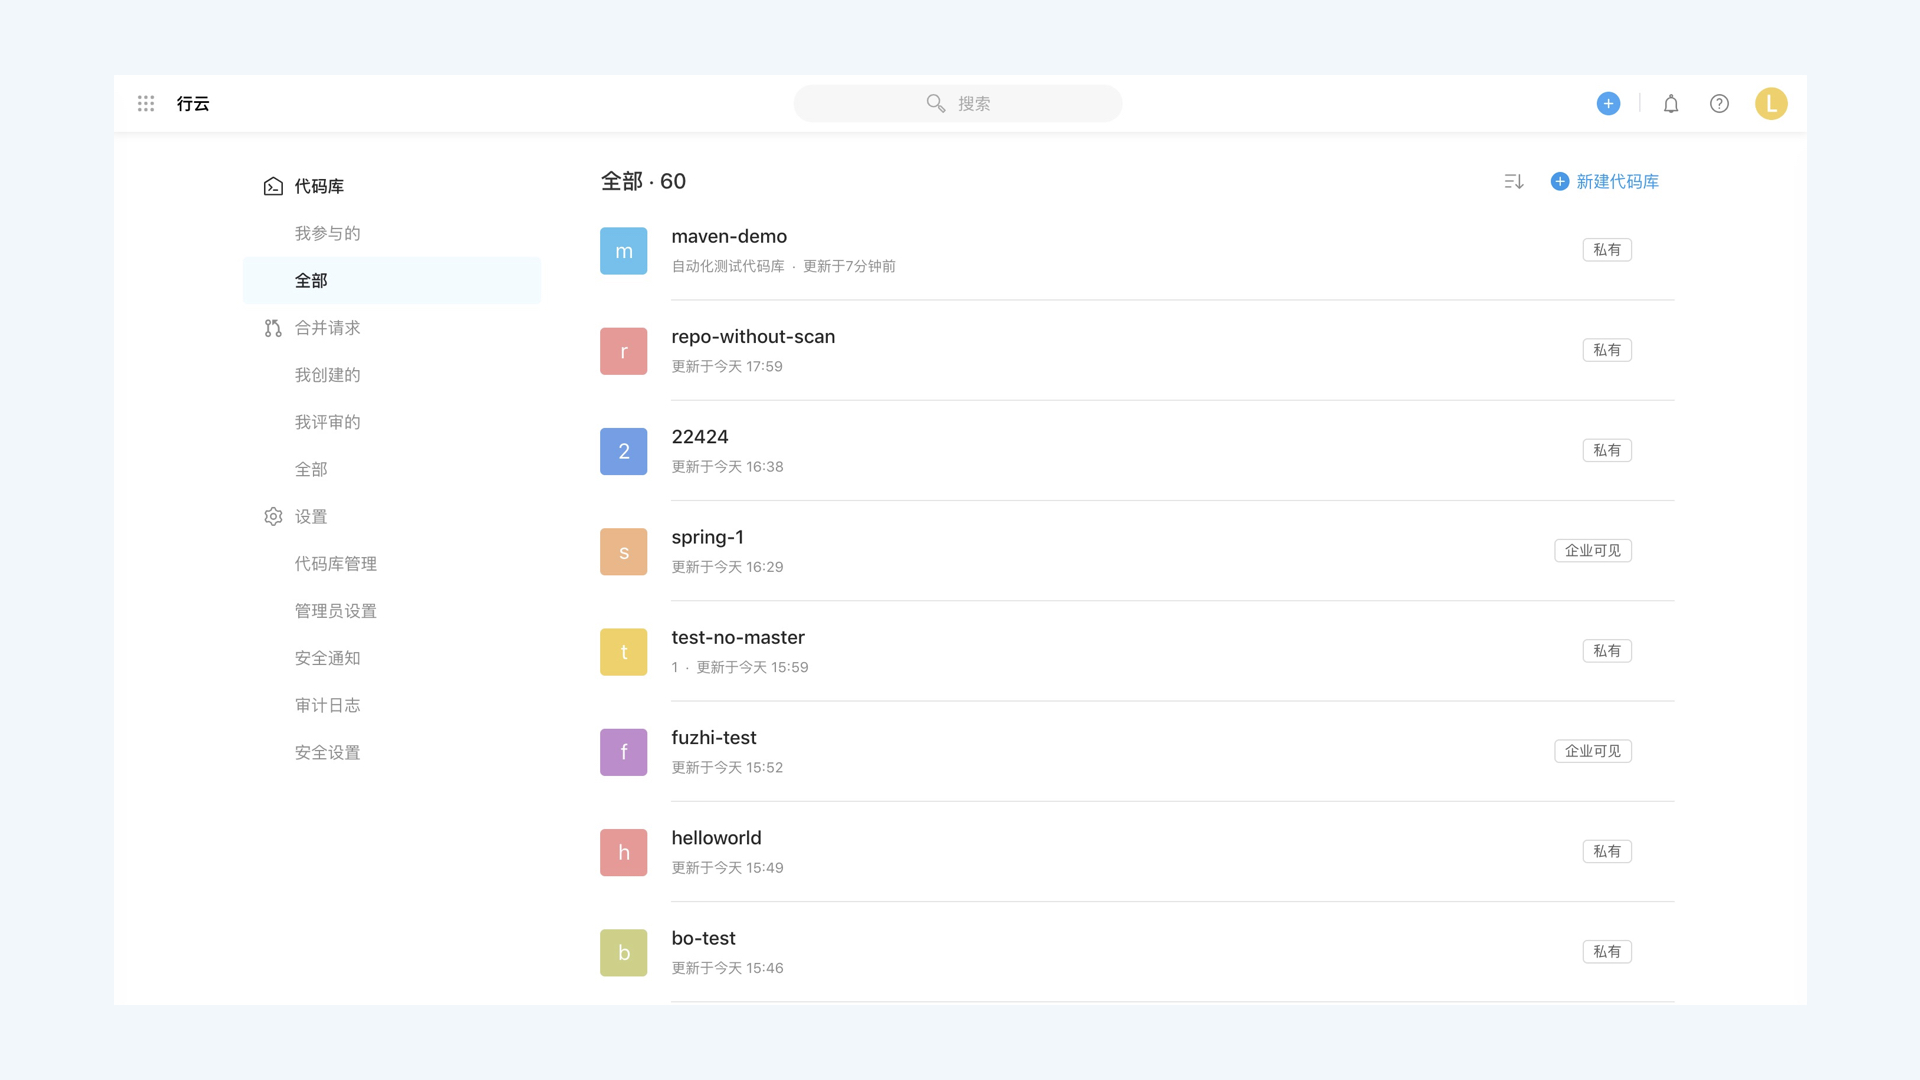Click 私有 tag on bo-test row
The height and width of the screenshot is (1080, 1920).
[1607, 952]
